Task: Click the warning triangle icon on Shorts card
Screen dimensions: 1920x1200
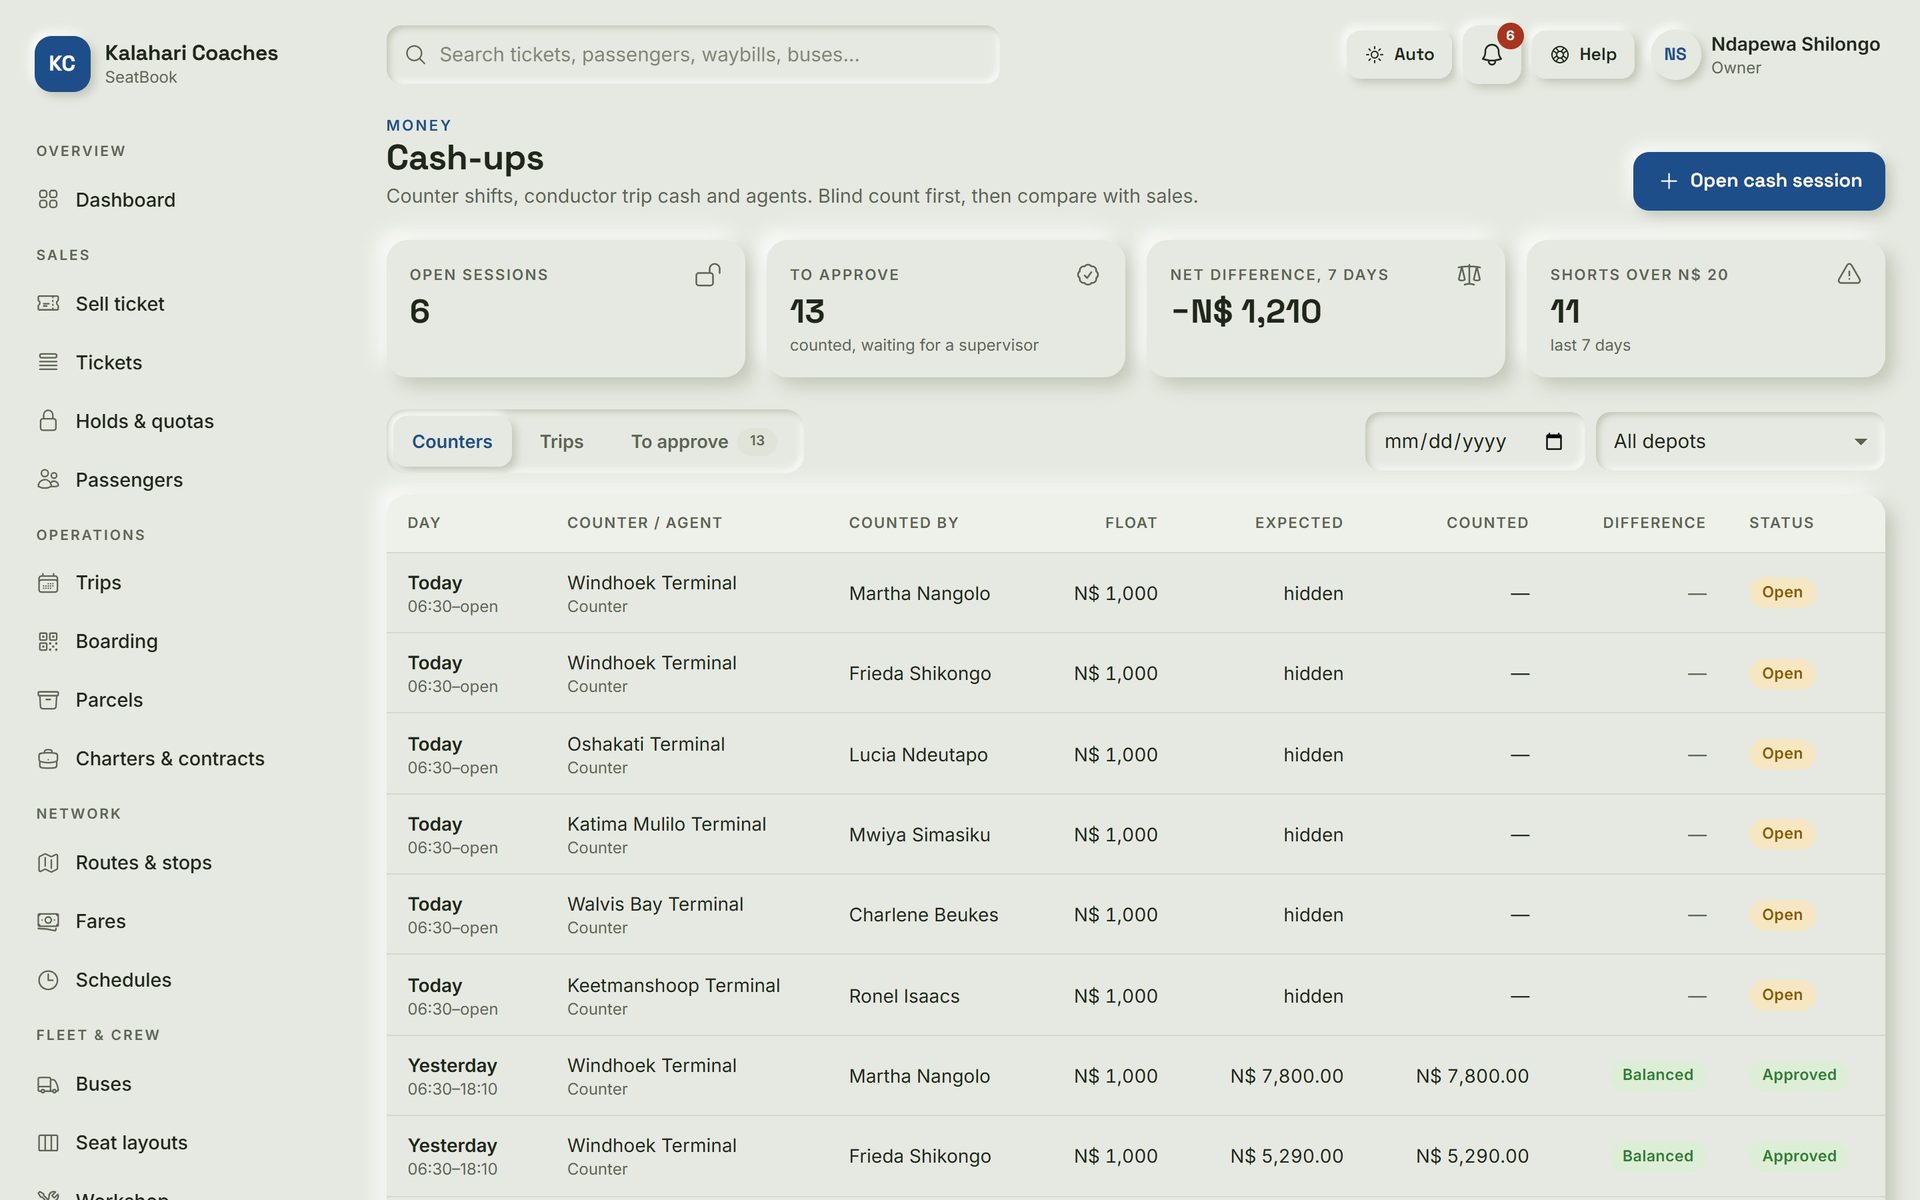Action: pos(1849,274)
